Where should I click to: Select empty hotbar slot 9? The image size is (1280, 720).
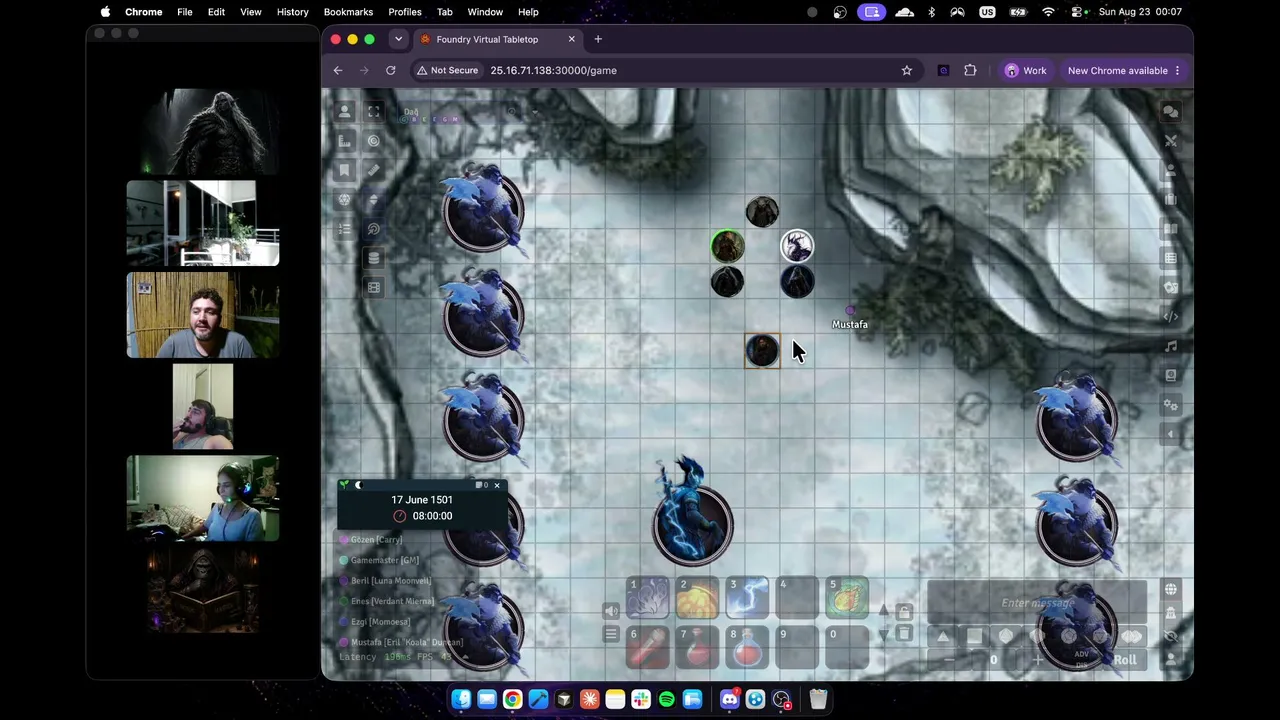(797, 647)
